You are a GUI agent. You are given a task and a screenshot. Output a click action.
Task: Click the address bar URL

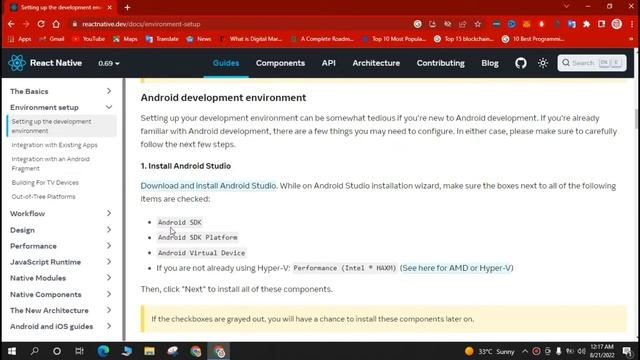click(141, 24)
